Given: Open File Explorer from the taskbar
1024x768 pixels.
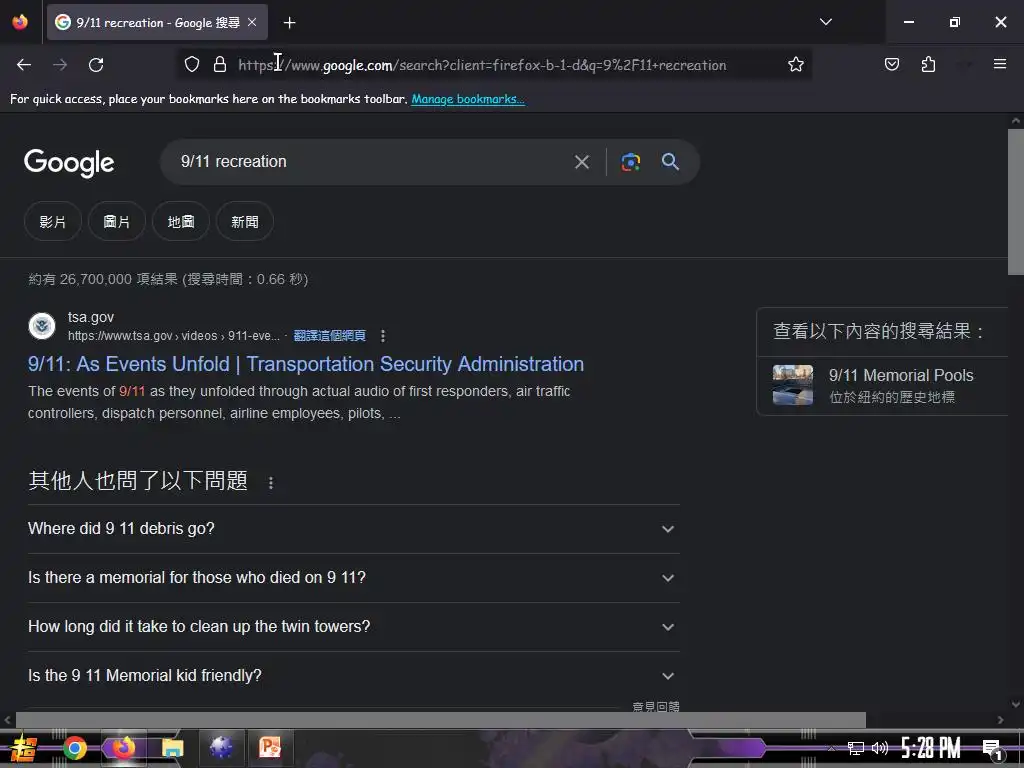Looking at the screenshot, I should tap(172, 747).
